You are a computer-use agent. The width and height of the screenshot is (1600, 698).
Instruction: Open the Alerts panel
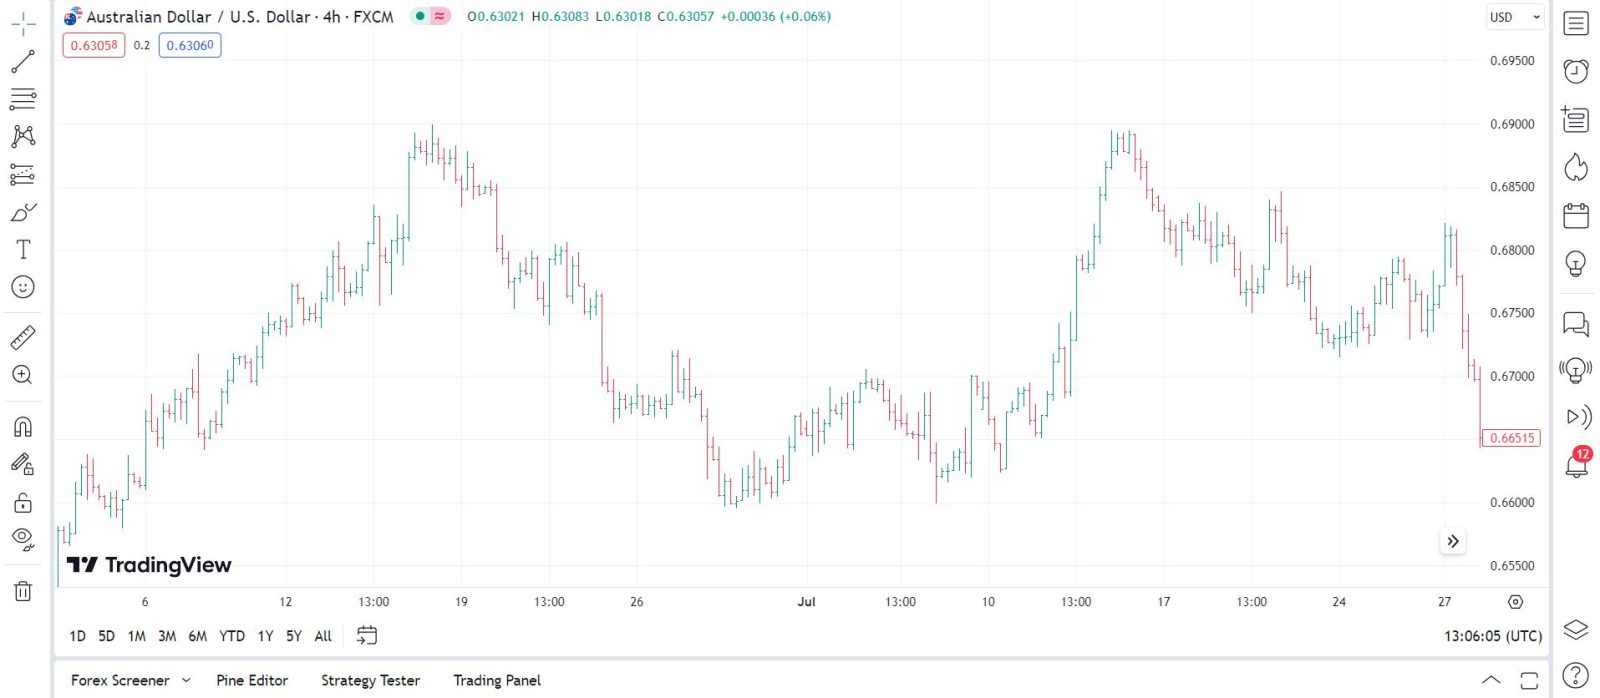coord(1575,71)
